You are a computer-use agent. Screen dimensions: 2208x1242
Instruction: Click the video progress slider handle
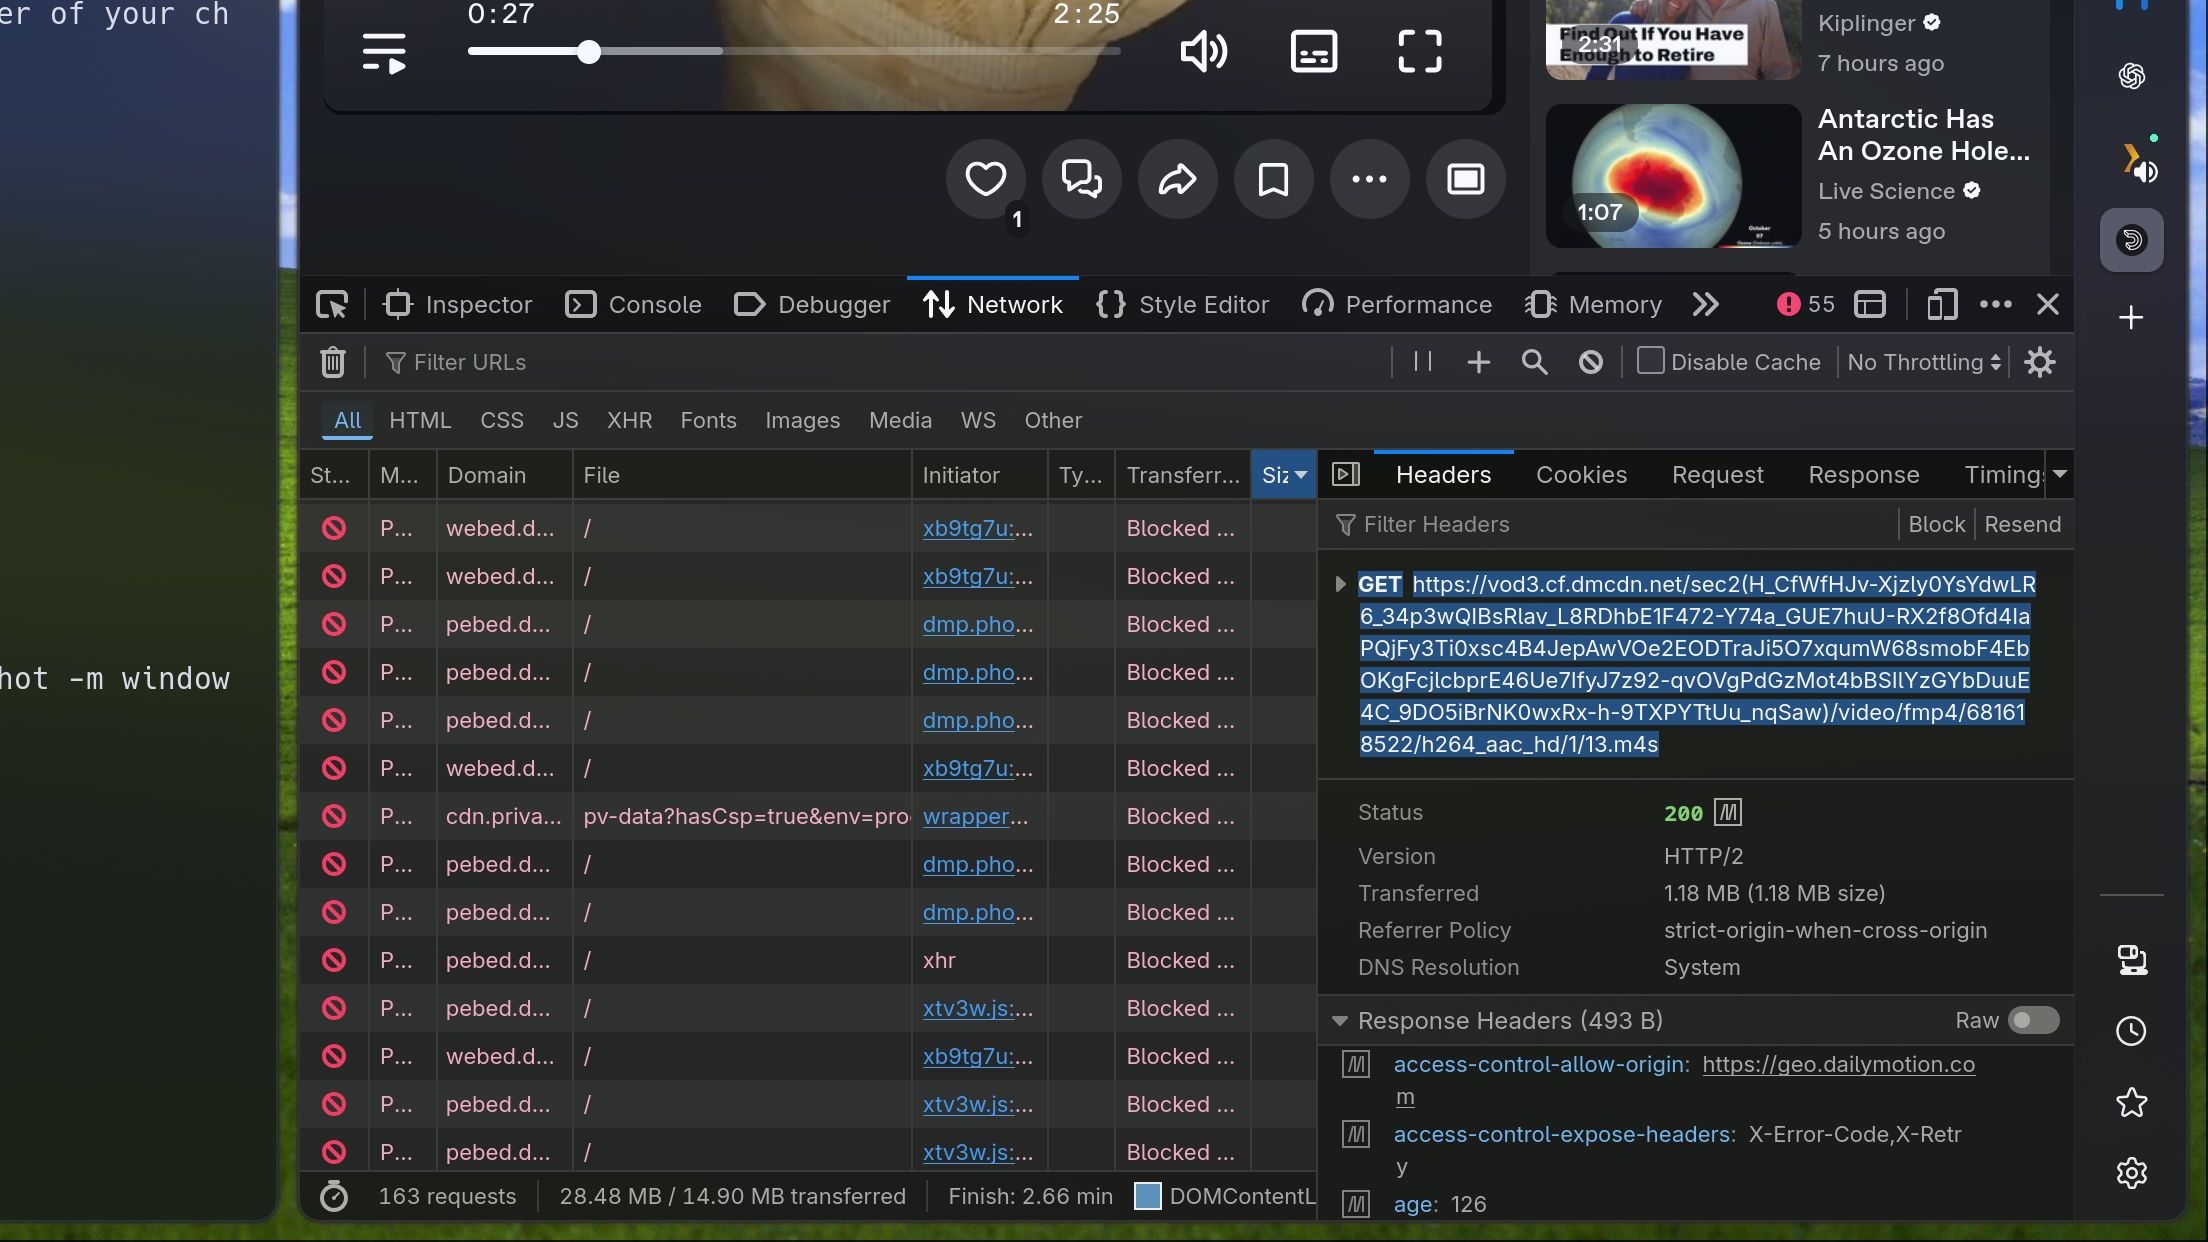pos(589,52)
